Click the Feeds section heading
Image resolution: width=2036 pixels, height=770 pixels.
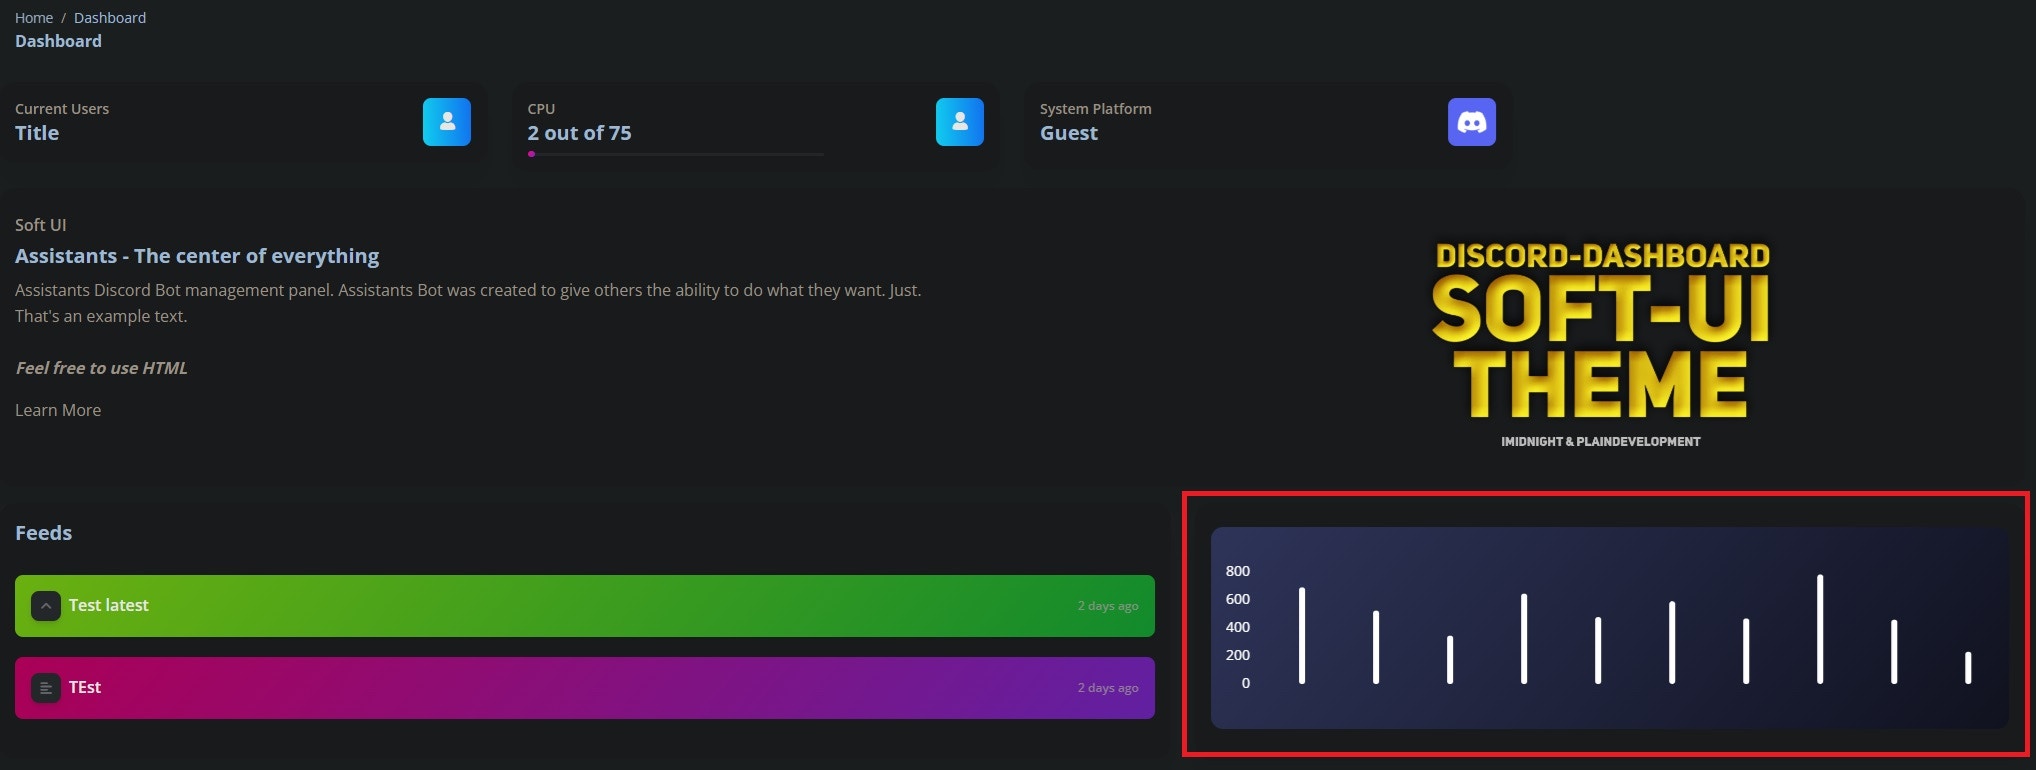point(43,533)
